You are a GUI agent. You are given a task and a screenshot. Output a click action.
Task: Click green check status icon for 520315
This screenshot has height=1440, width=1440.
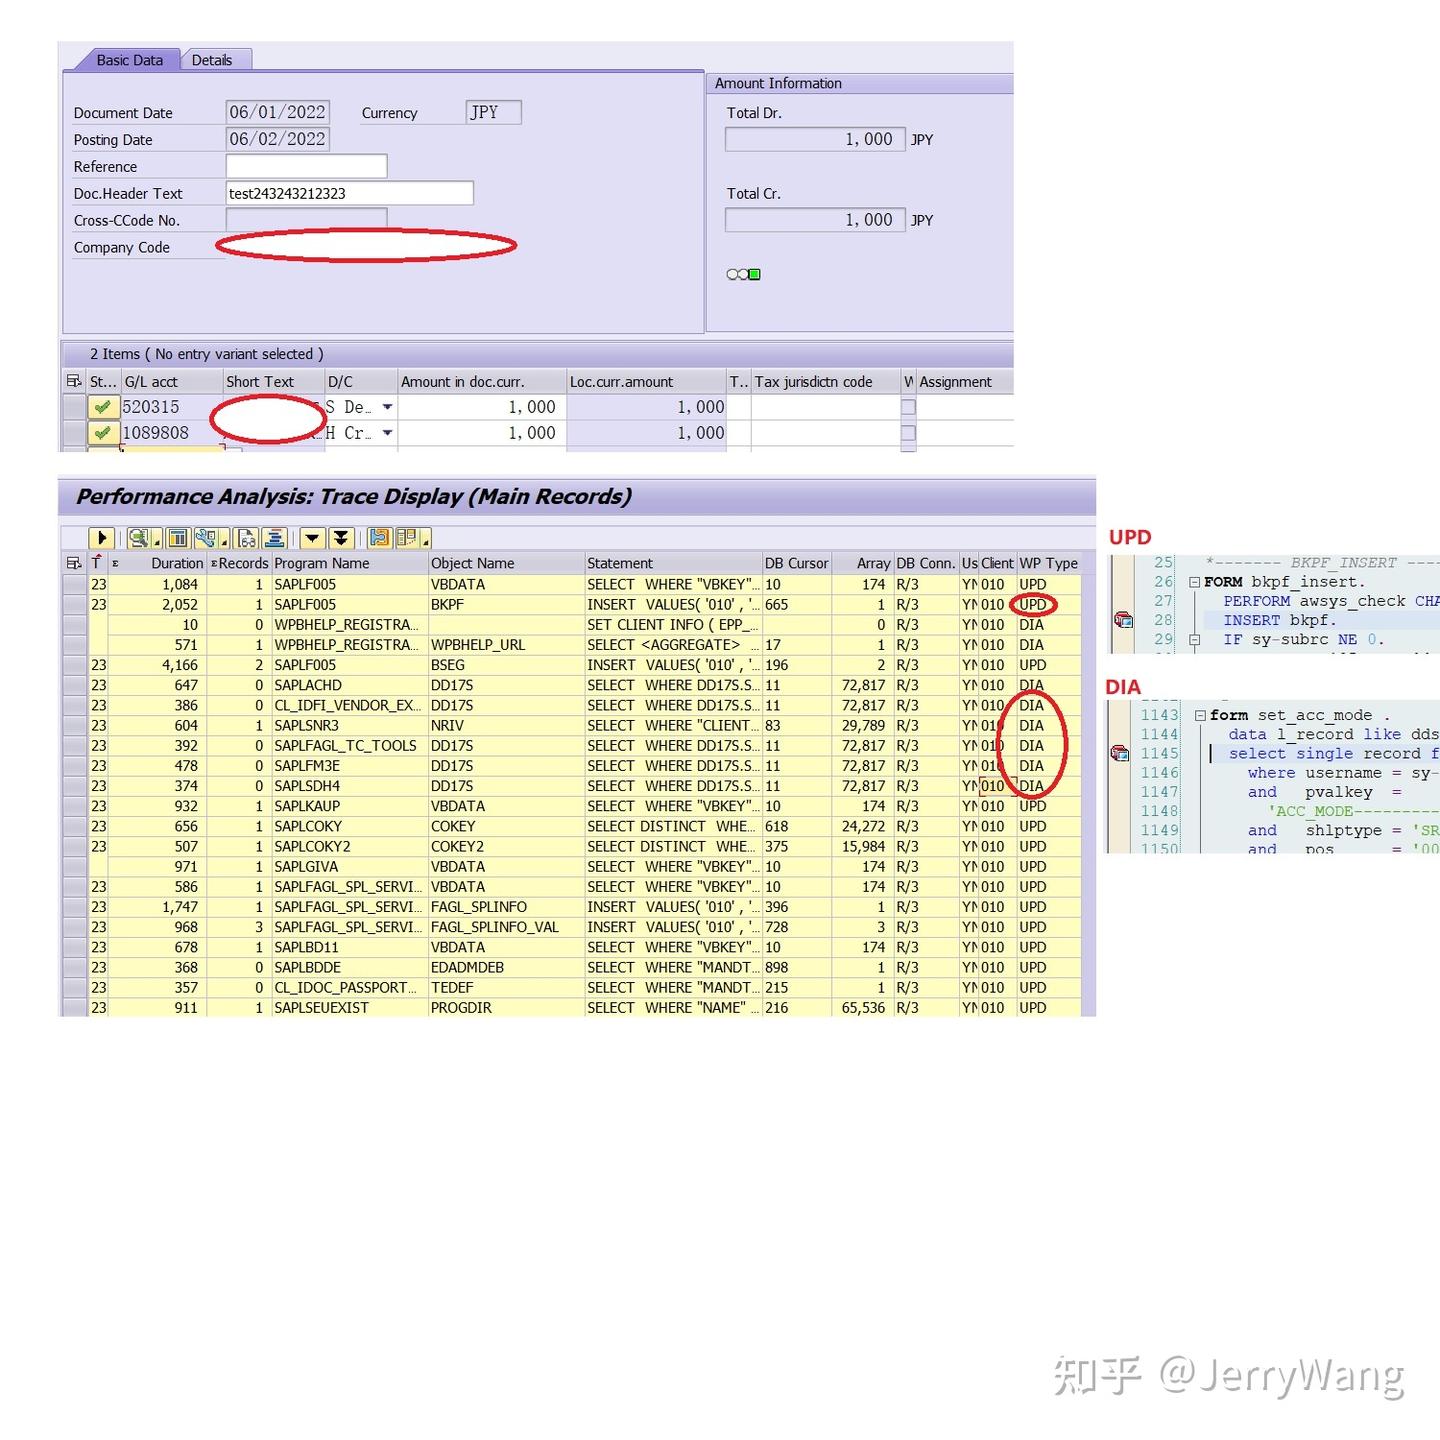[x=102, y=407]
